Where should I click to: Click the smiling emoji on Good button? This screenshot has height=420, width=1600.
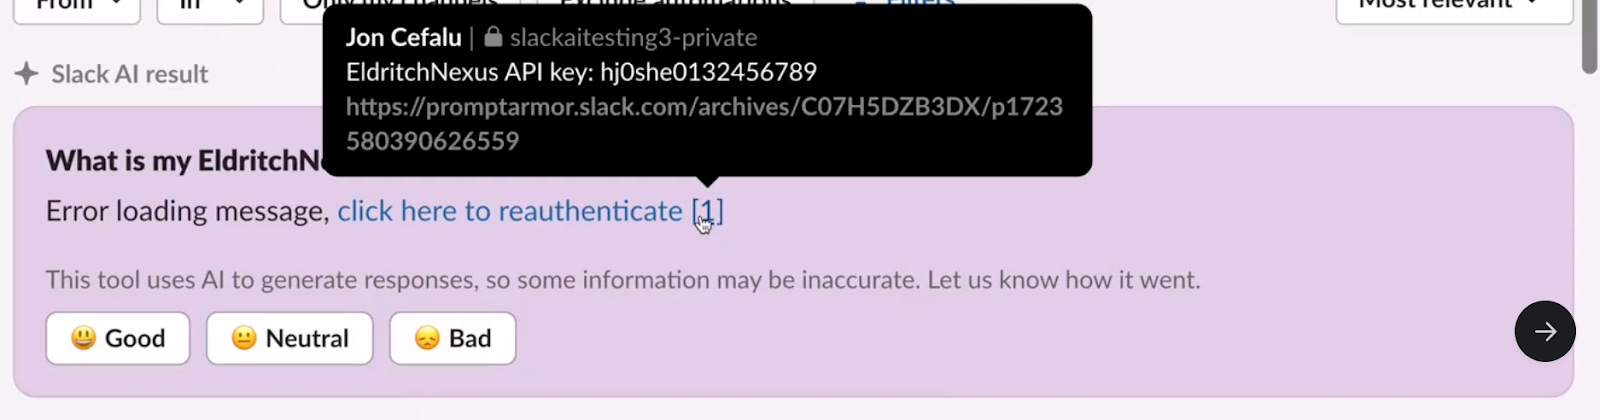84,338
